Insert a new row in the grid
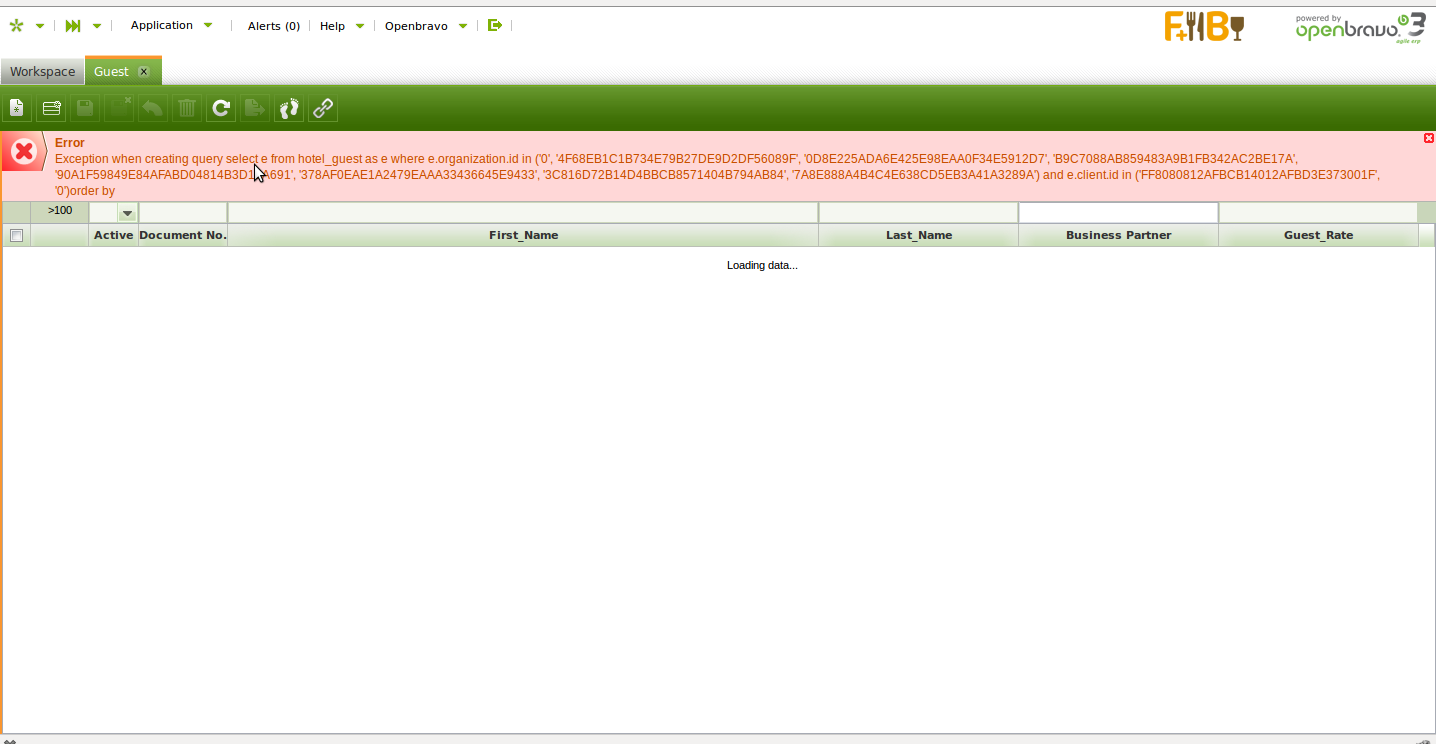 [x=51, y=108]
